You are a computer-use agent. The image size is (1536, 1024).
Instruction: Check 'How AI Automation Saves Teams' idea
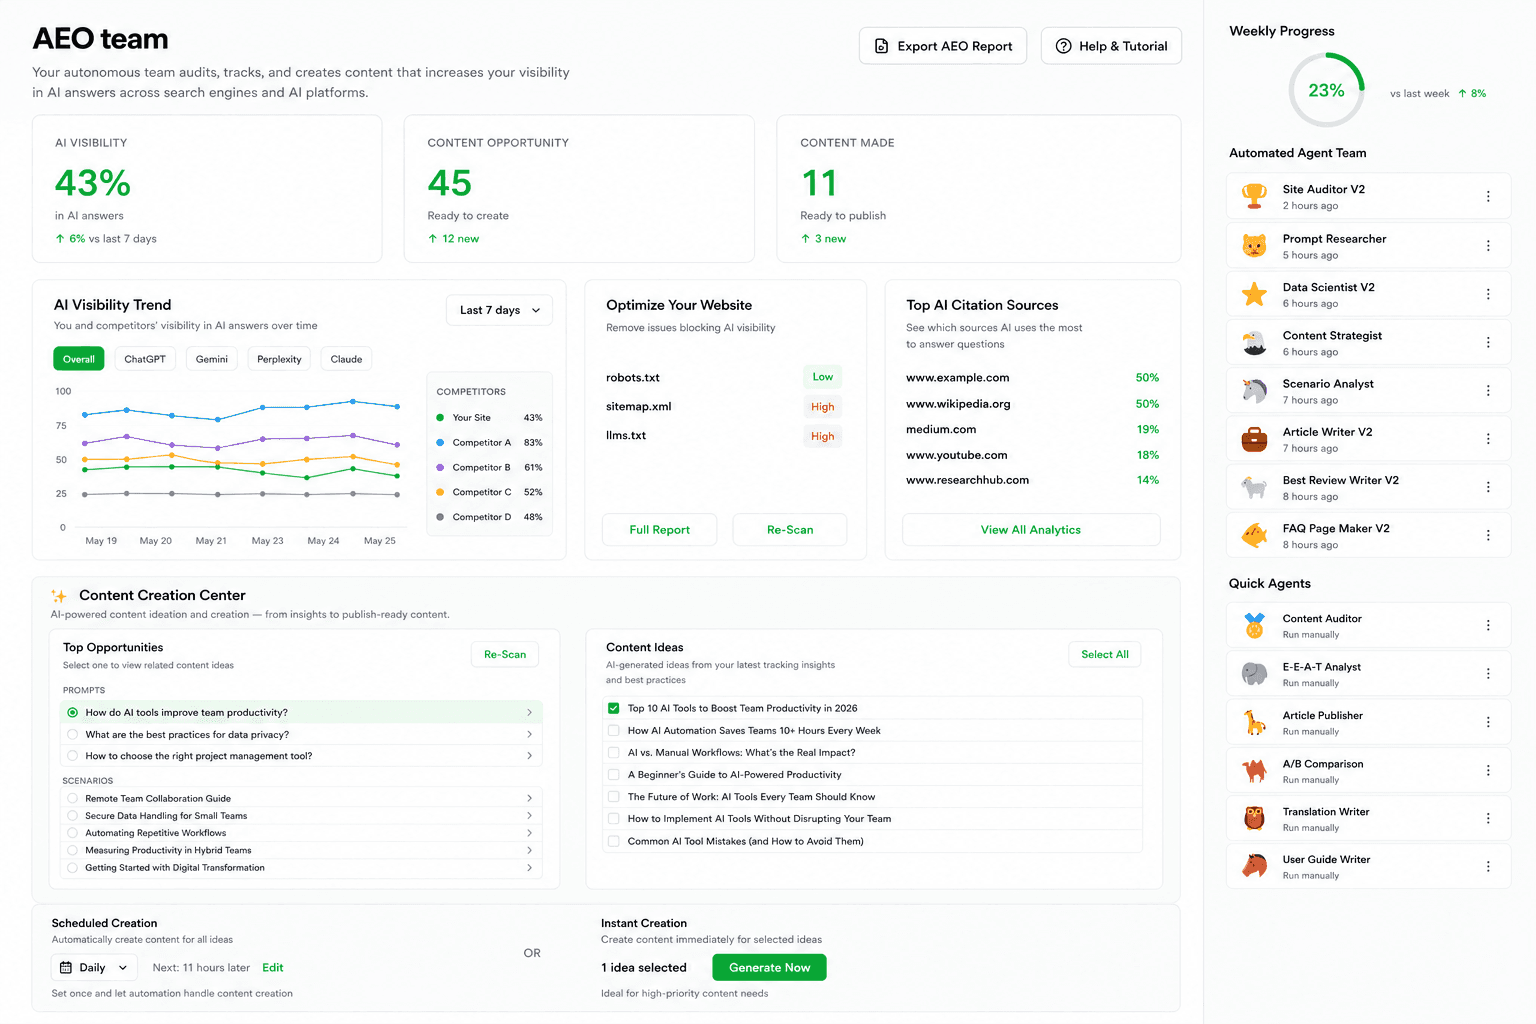(614, 731)
